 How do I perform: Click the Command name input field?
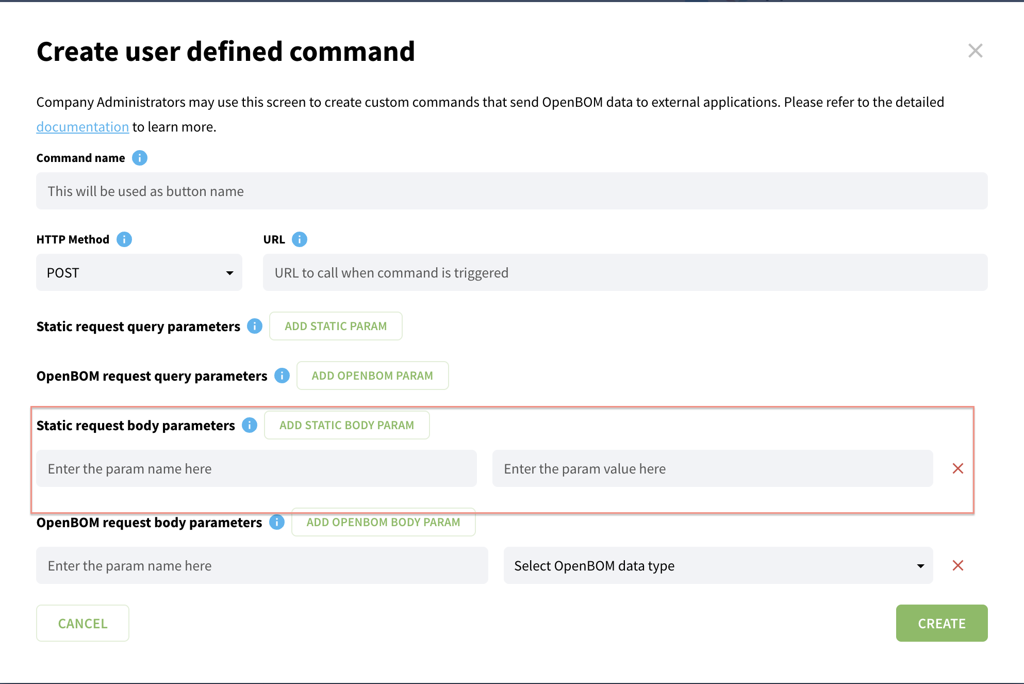point(511,191)
